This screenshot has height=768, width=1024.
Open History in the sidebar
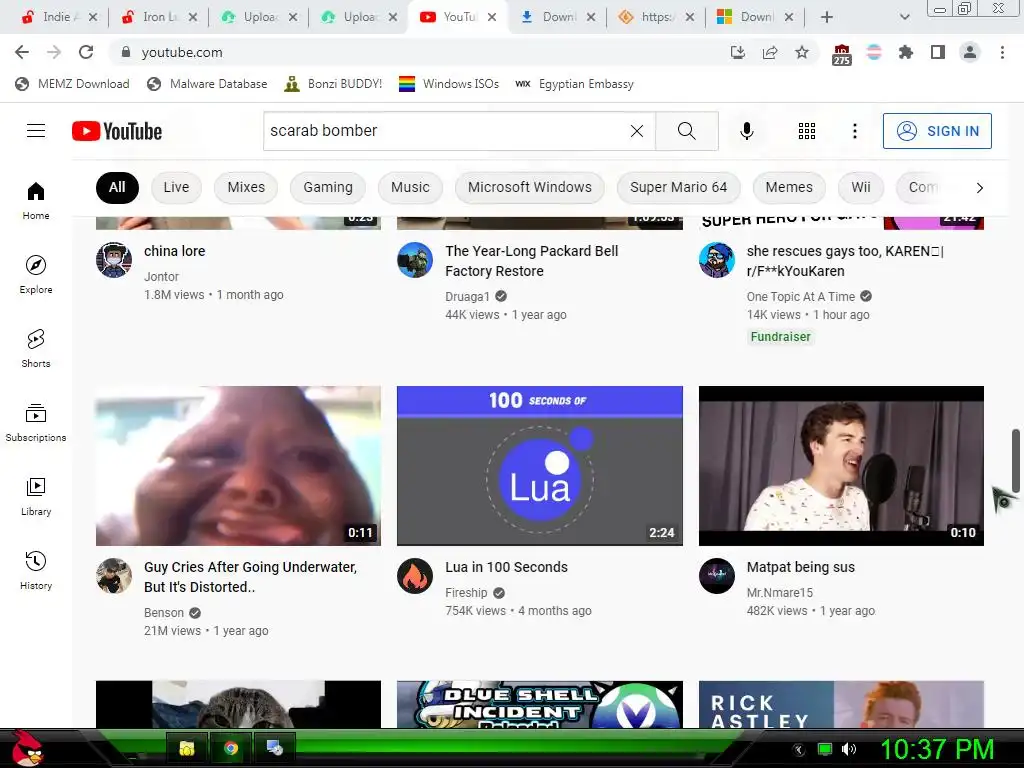(36, 570)
